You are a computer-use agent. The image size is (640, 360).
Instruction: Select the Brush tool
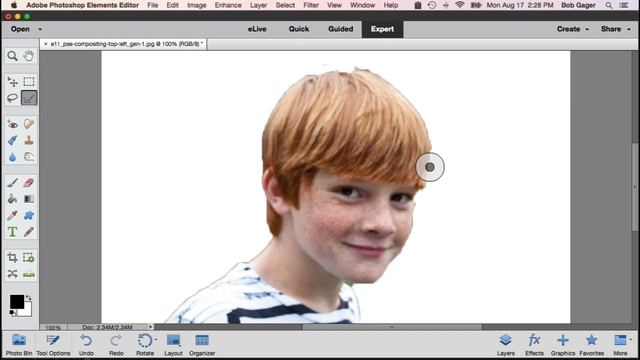12,183
